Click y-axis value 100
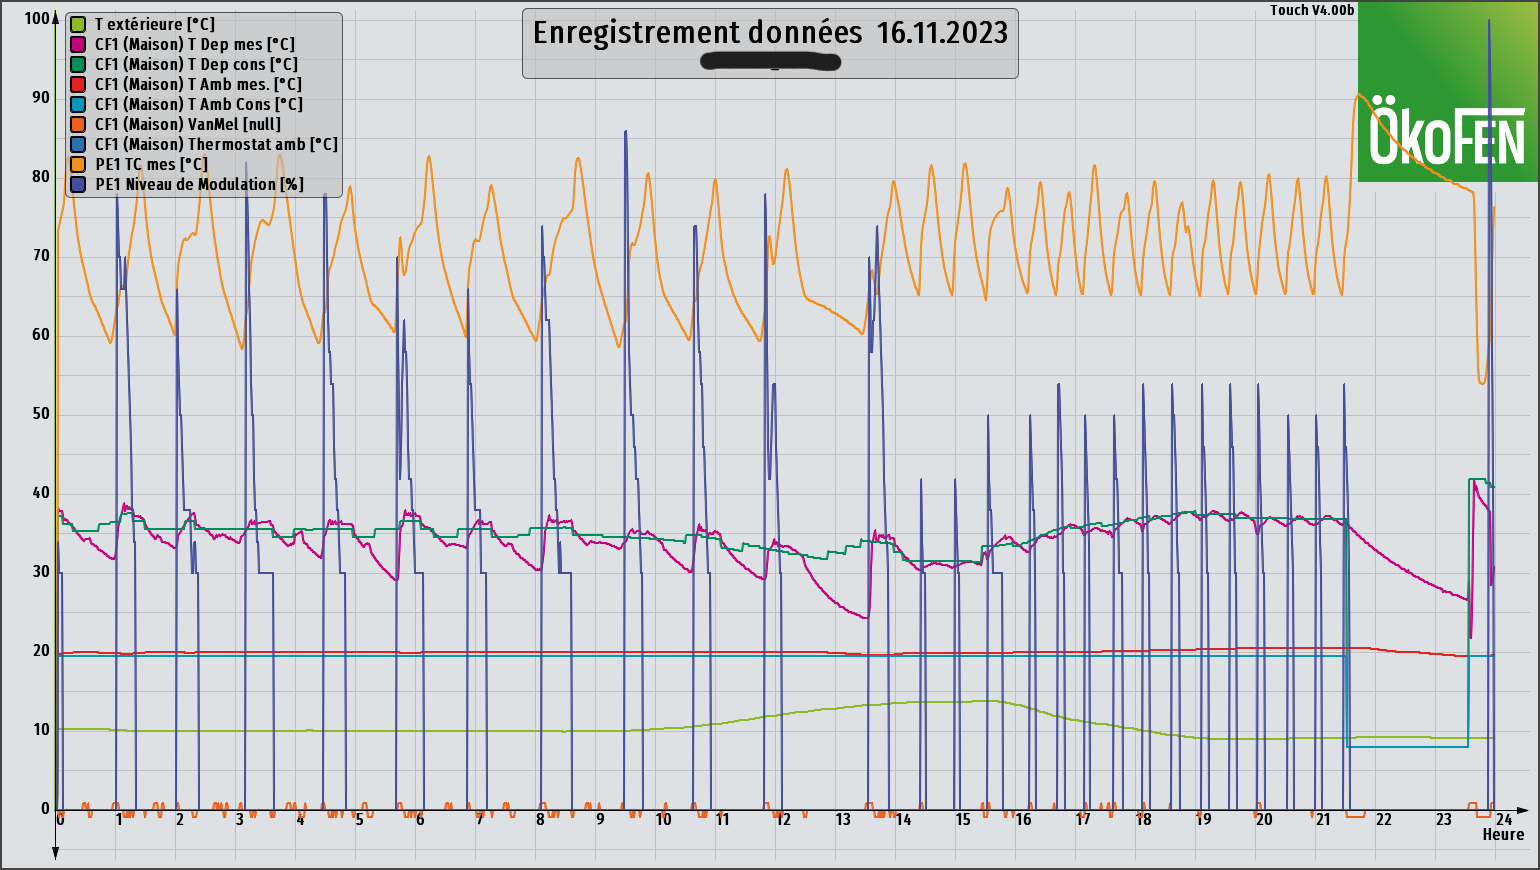This screenshot has height=870, width=1540. pyautogui.click(x=36, y=18)
